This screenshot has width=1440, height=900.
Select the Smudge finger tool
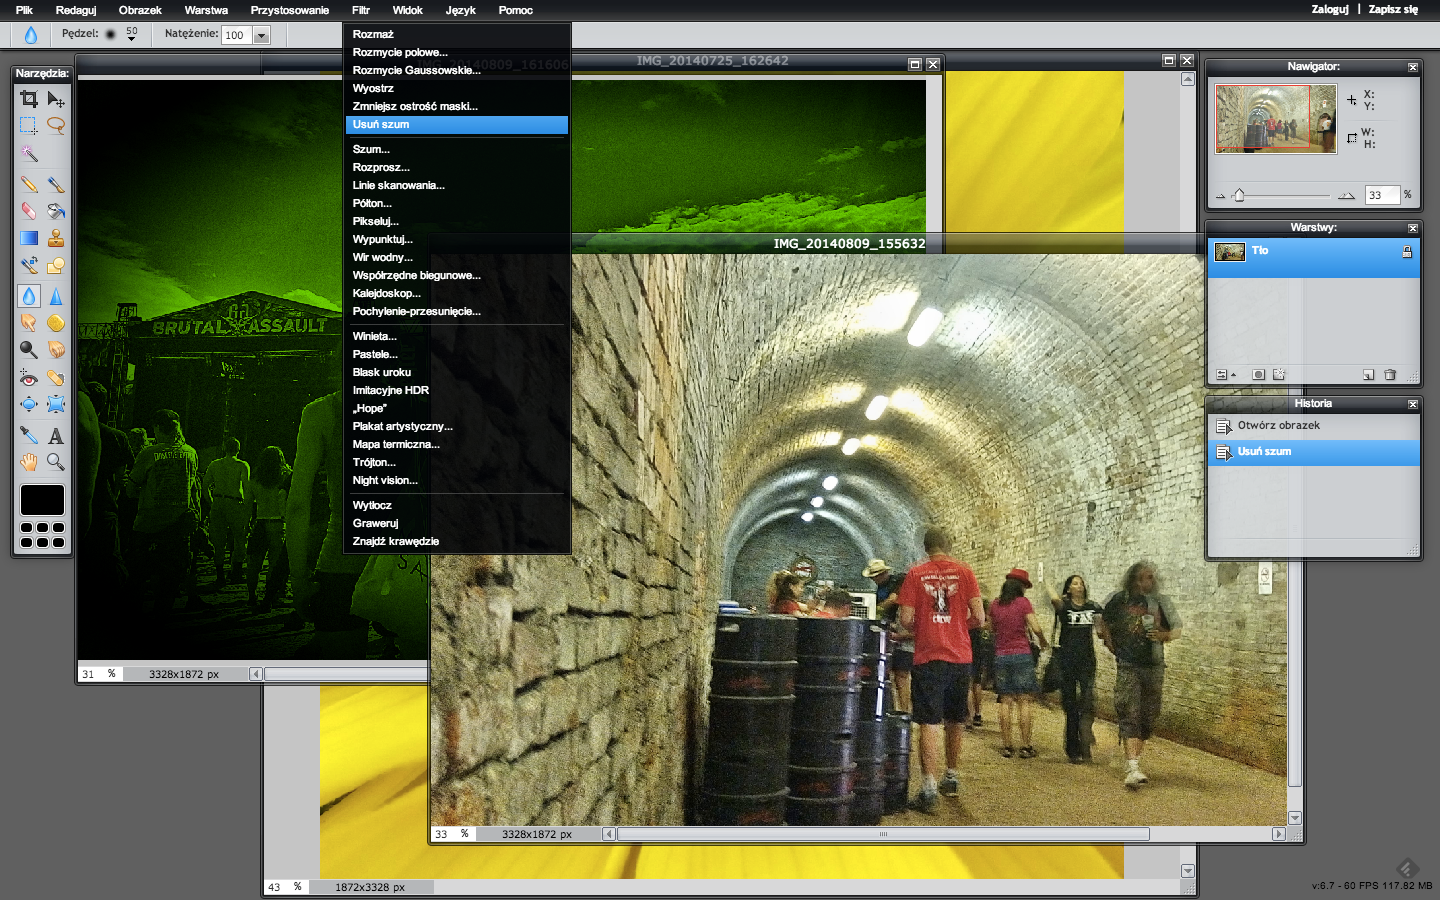[x=29, y=323]
